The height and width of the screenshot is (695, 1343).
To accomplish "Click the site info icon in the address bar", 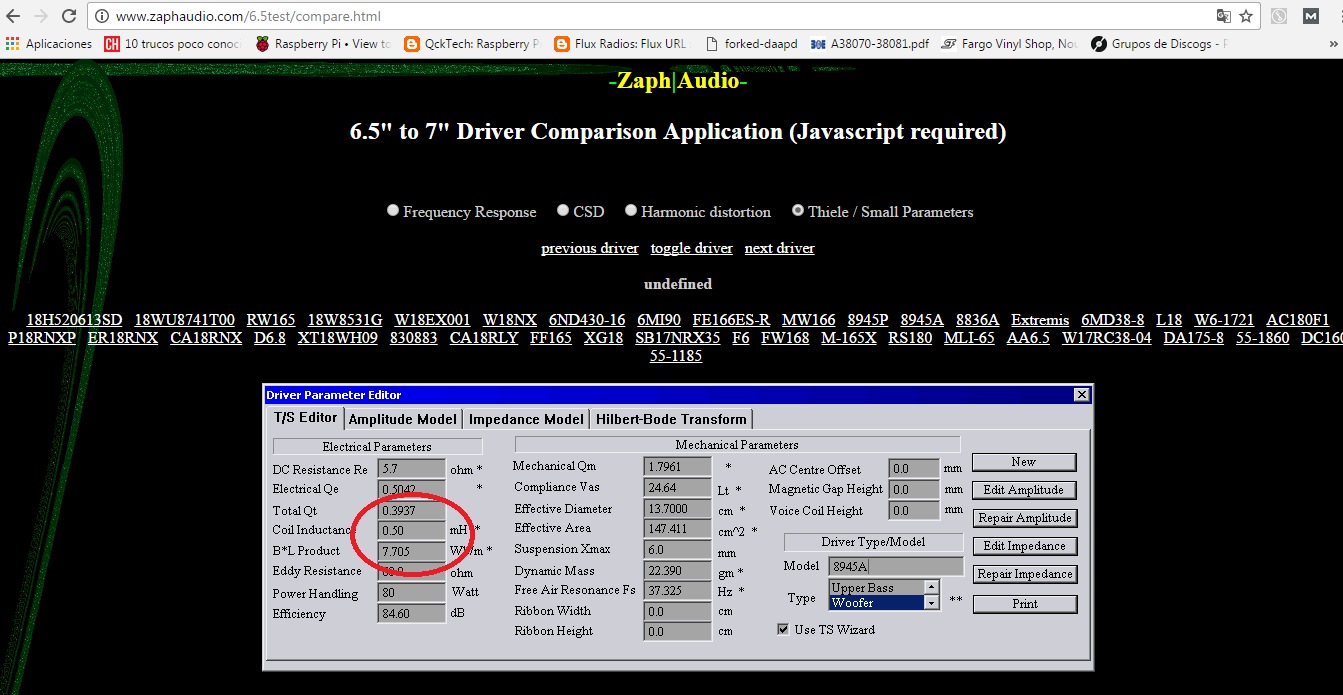I will point(102,16).
